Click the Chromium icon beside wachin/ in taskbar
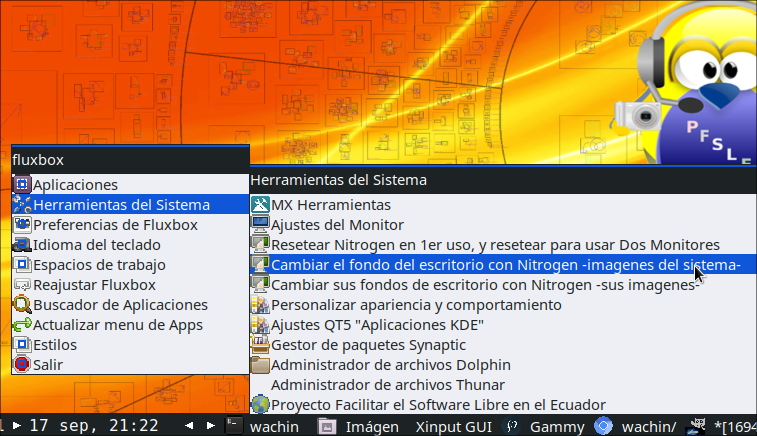The image size is (757, 436). [x=603, y=426]
